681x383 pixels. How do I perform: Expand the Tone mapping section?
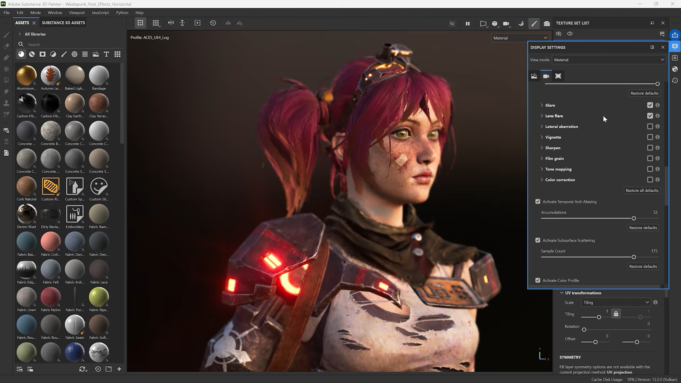click(542, 169)
